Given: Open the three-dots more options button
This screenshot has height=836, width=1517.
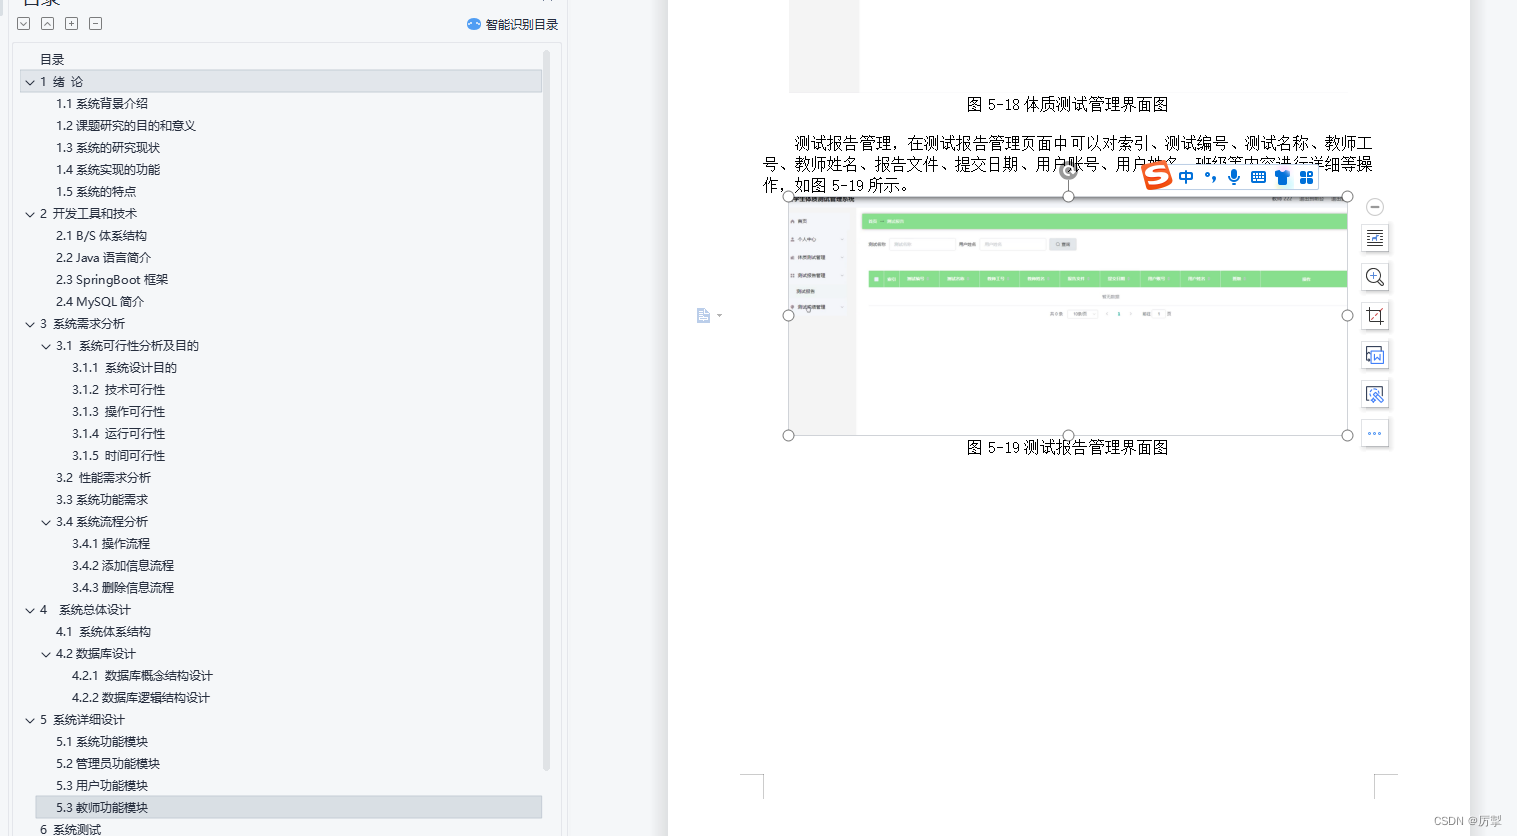Looking at the screenshot, I should coord(1375,433).
